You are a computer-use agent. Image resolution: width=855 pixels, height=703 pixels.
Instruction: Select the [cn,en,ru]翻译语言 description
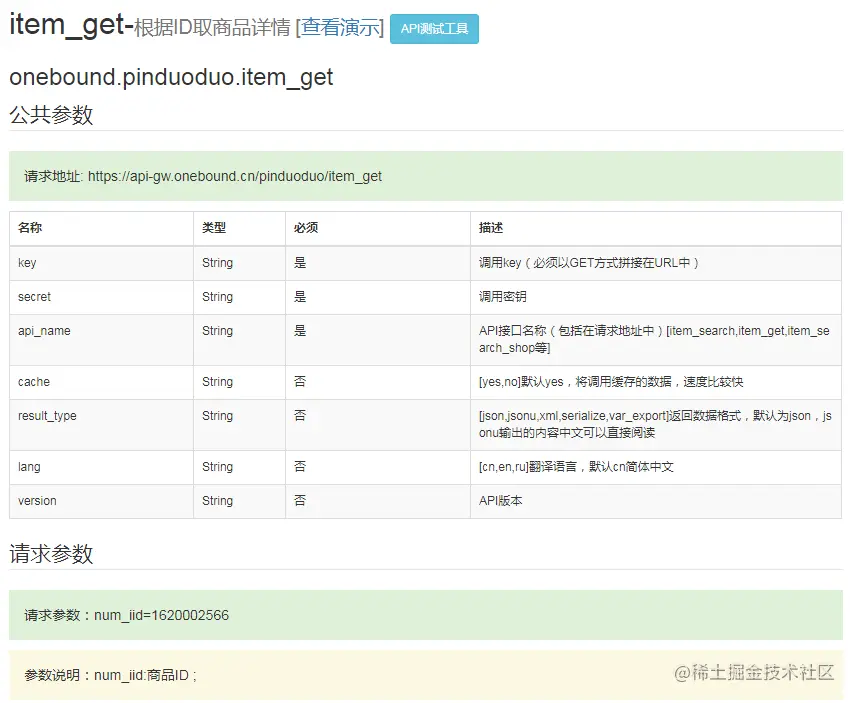click(x=576, y=467)
